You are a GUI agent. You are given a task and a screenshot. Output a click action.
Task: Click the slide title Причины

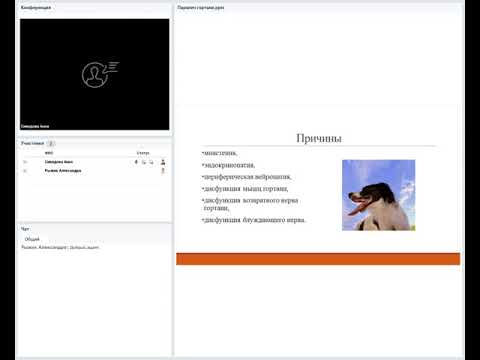click(x=319, y=138)
